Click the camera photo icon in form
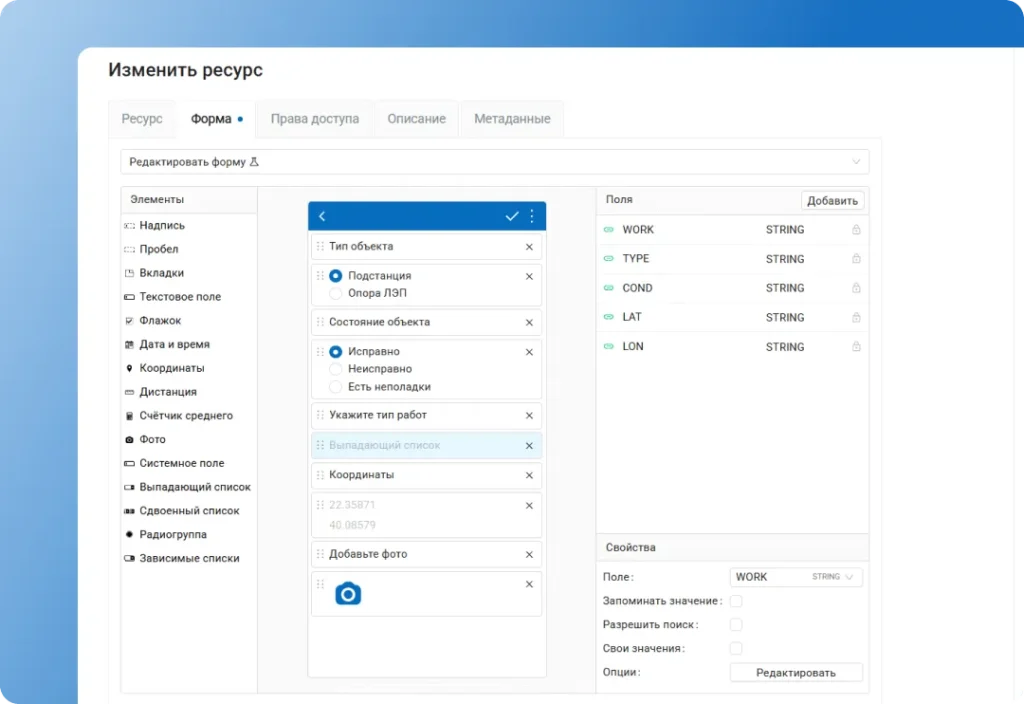This screenshot has height=704, width=1024. 347,594
